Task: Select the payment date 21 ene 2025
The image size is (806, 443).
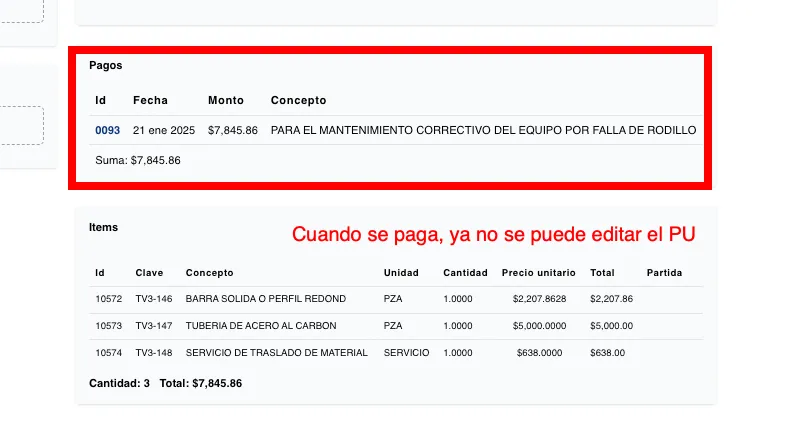Action: tap(164, 131)
